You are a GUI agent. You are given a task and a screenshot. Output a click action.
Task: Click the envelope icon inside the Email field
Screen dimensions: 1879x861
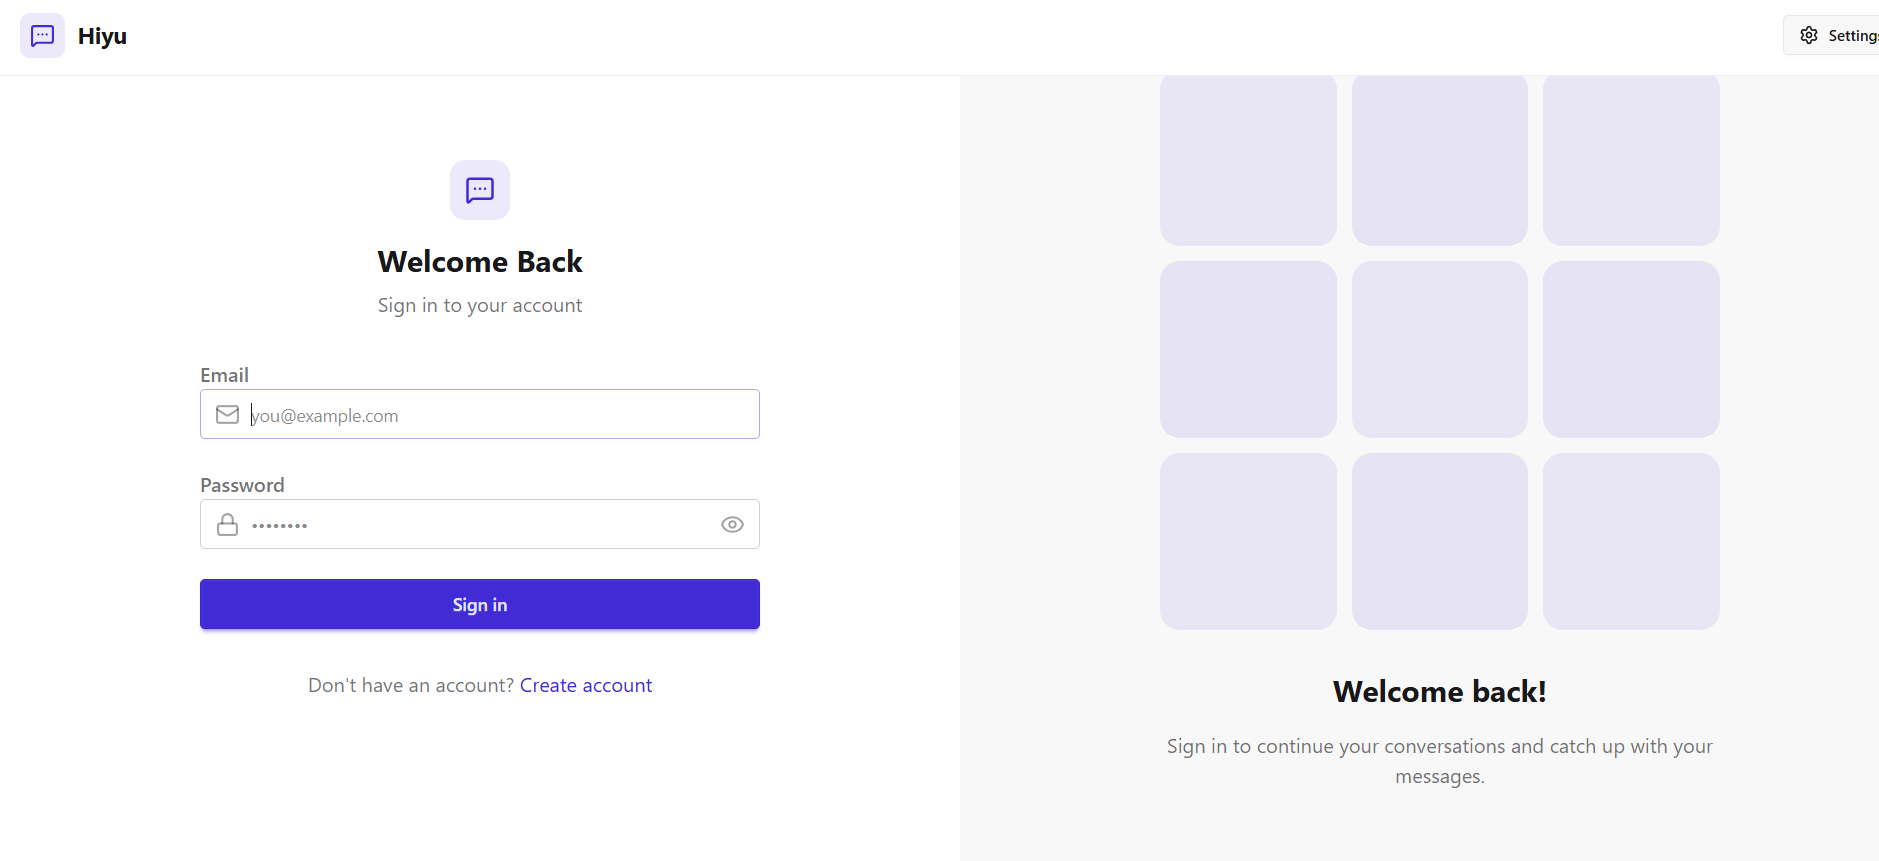pyautogui.click(x=227, y=414)
